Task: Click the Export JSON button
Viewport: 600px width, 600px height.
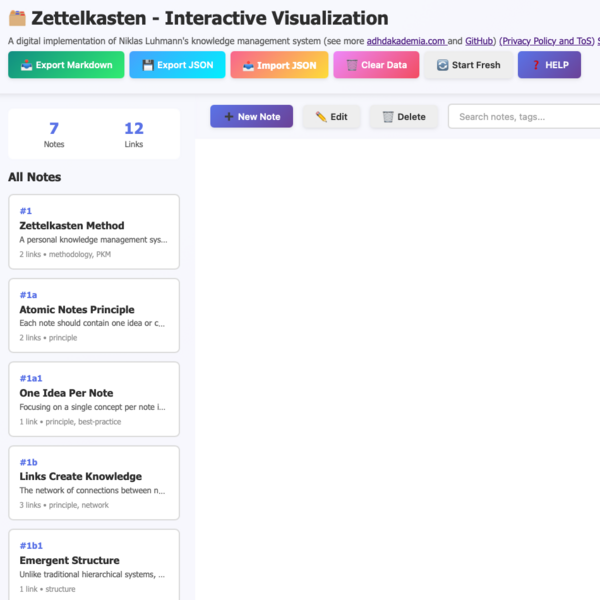Action: 177,65
